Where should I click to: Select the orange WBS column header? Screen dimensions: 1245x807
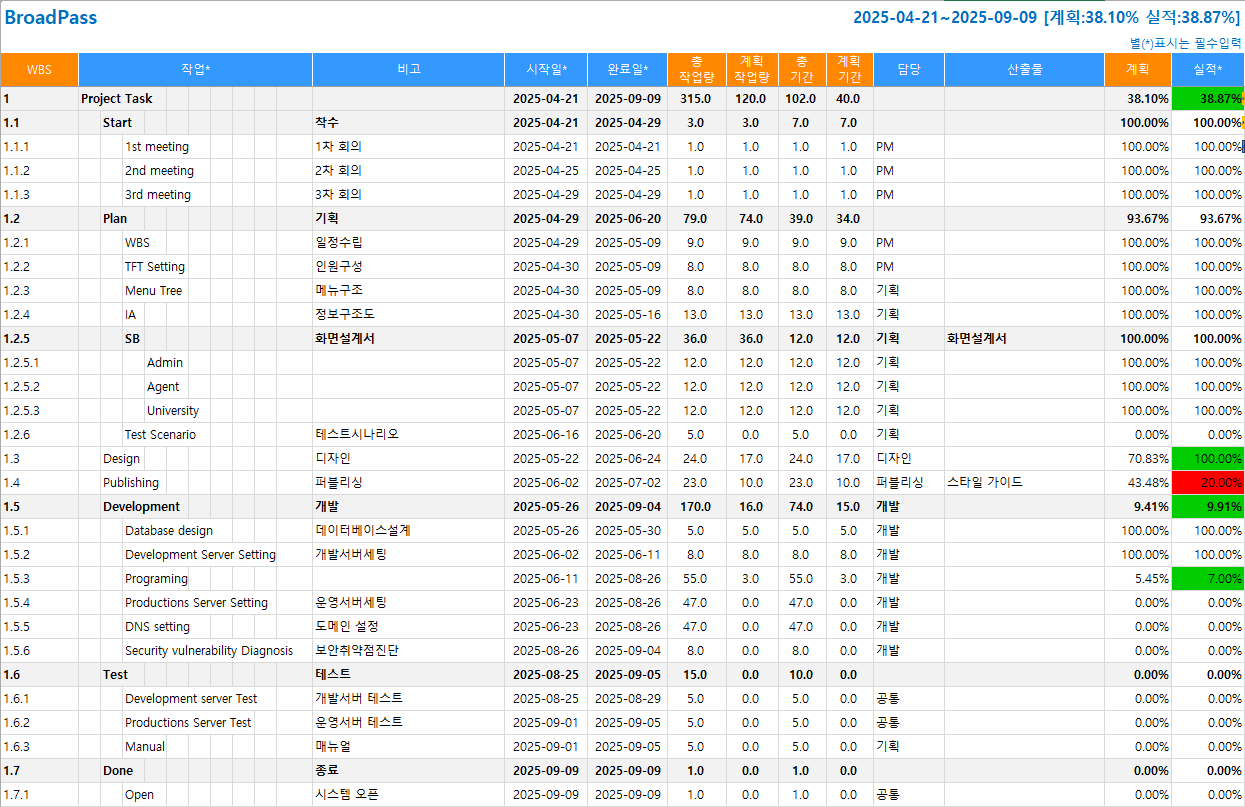tap(39, 70)
